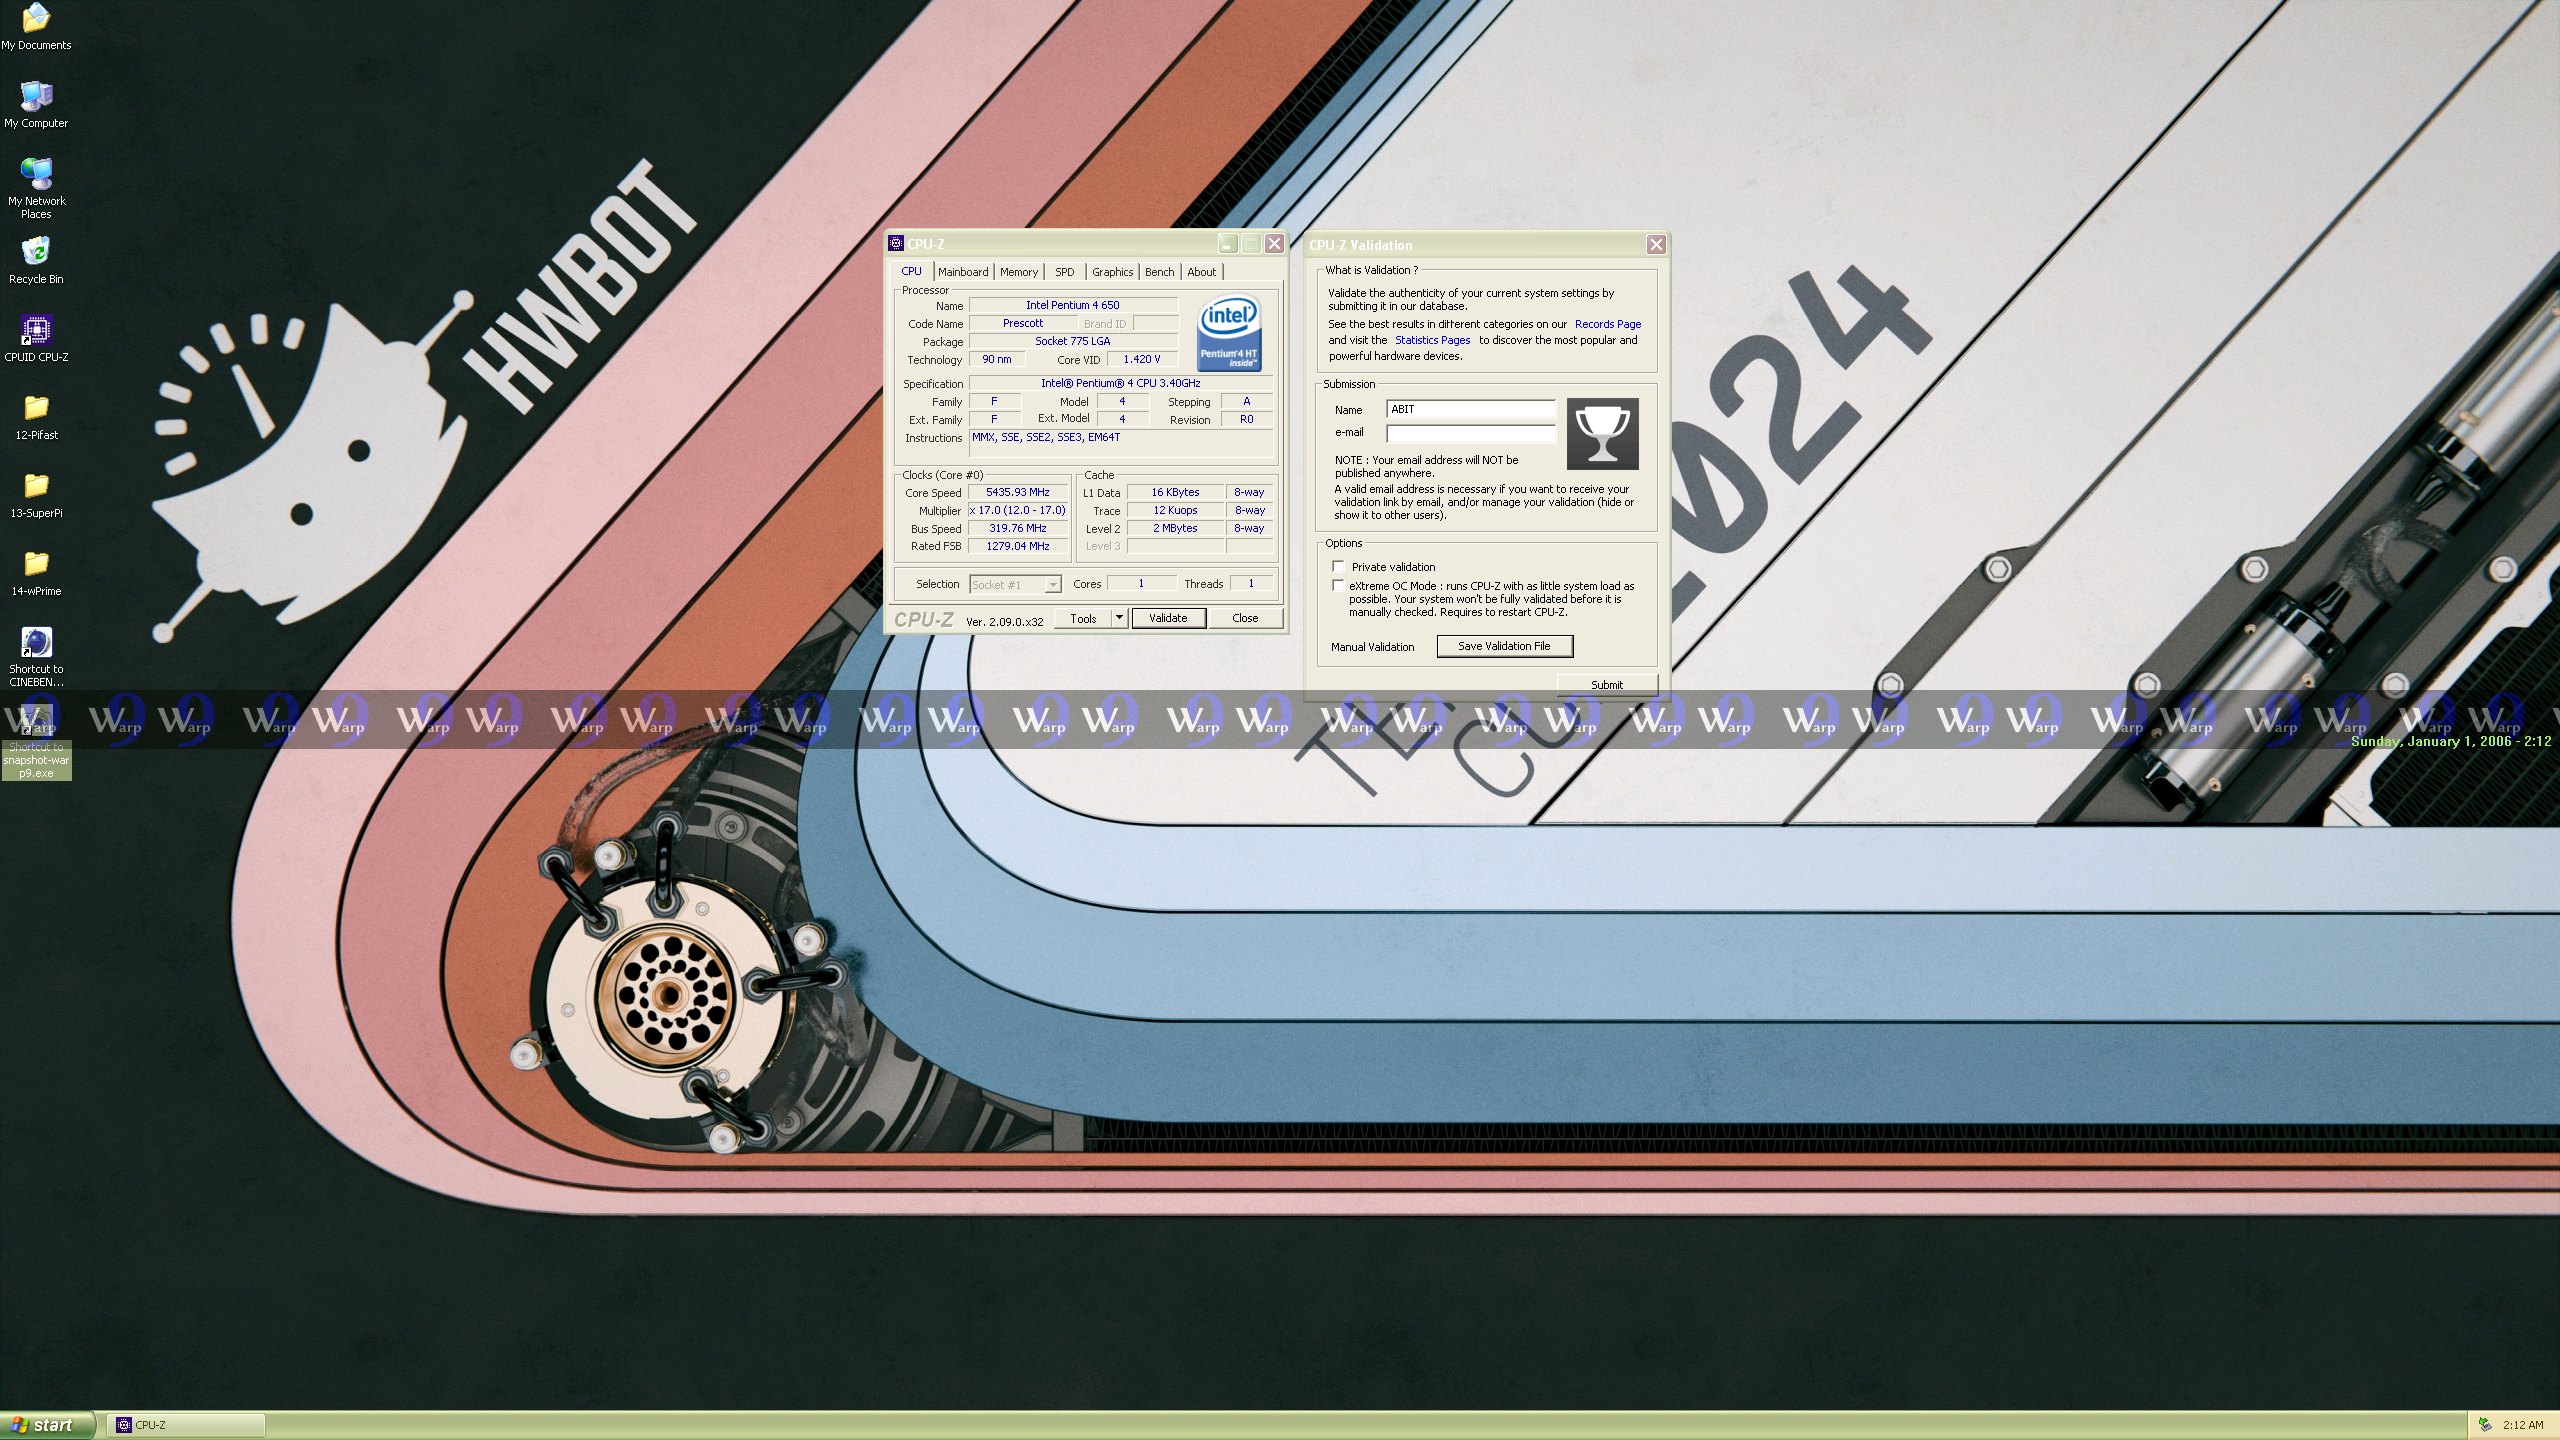
Task: Launch Shortcut to CINEBENCH icon
Action: [x=36, y=656]
